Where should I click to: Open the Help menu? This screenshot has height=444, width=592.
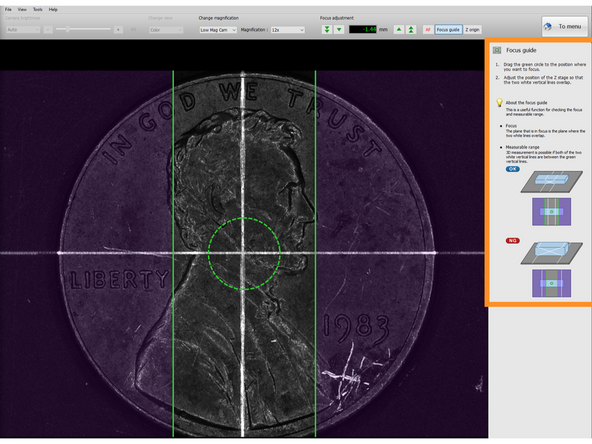53,9
